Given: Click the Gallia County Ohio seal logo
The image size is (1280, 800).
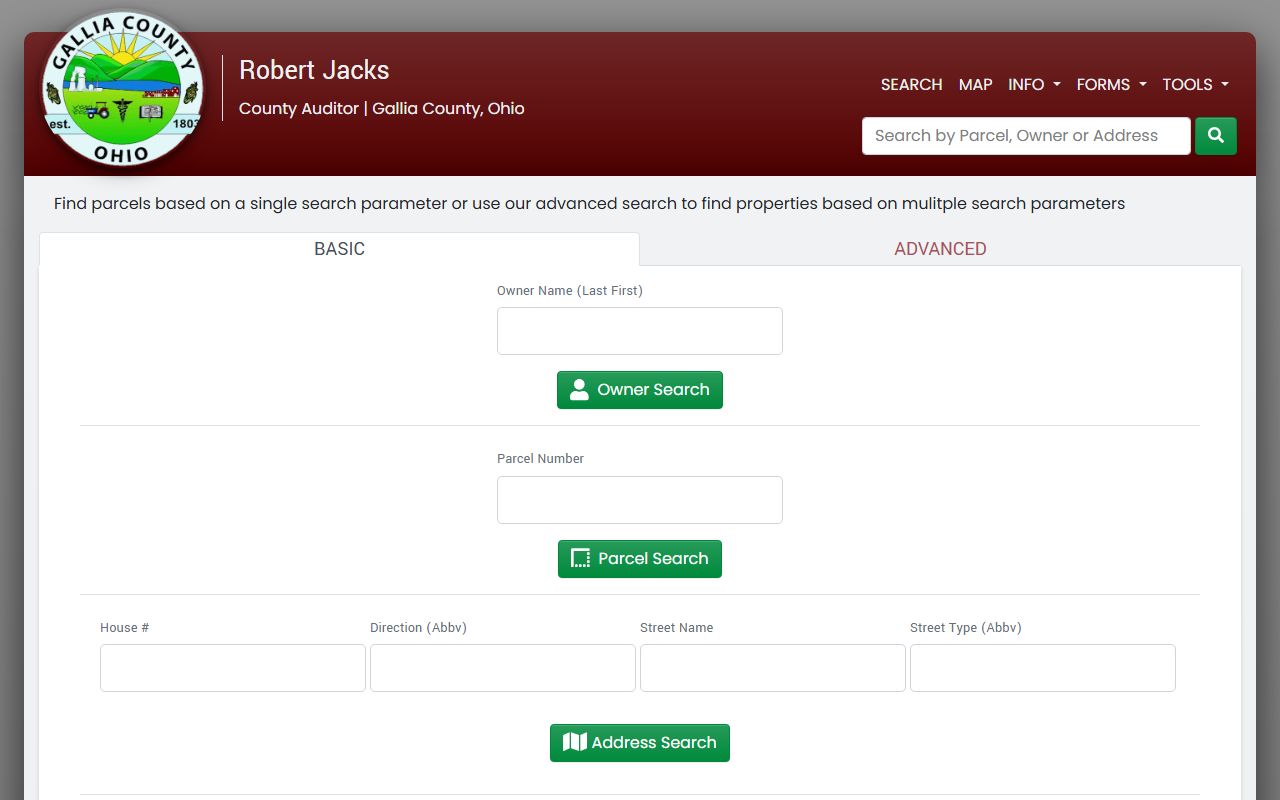Looking at the screenshot, I should 122,89.
